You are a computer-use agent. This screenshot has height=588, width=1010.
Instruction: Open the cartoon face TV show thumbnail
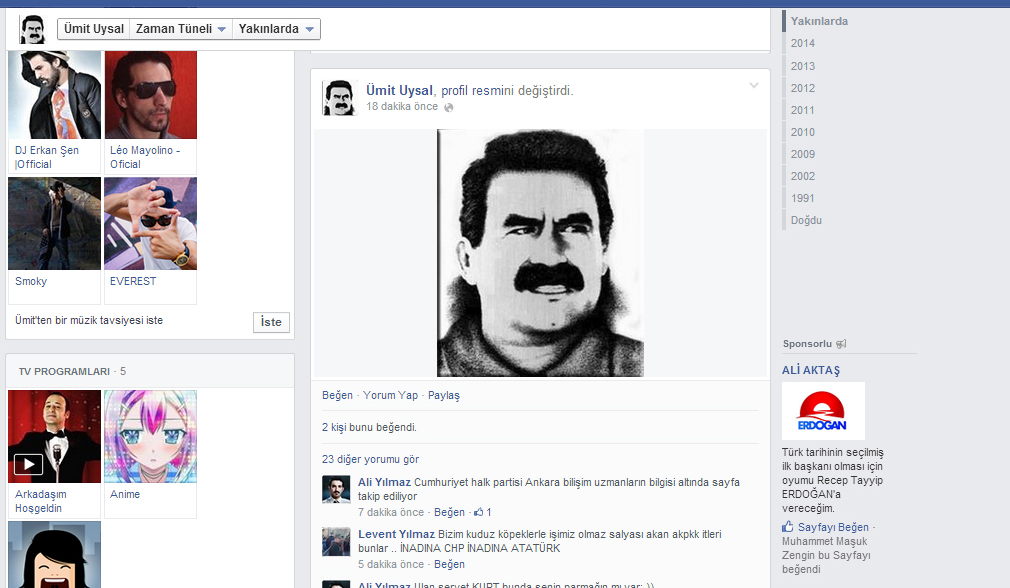coord(55,555)
